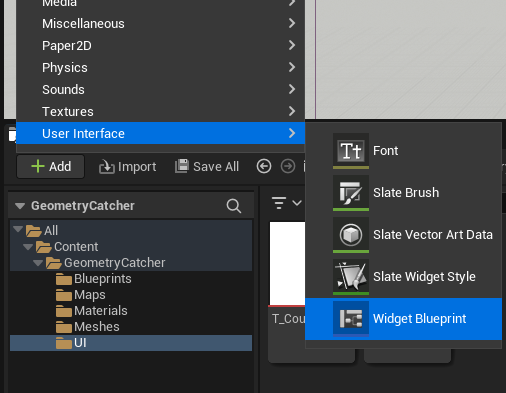Click the Add button
Viewport: 506px width, 393px height.
coord(51,166)
